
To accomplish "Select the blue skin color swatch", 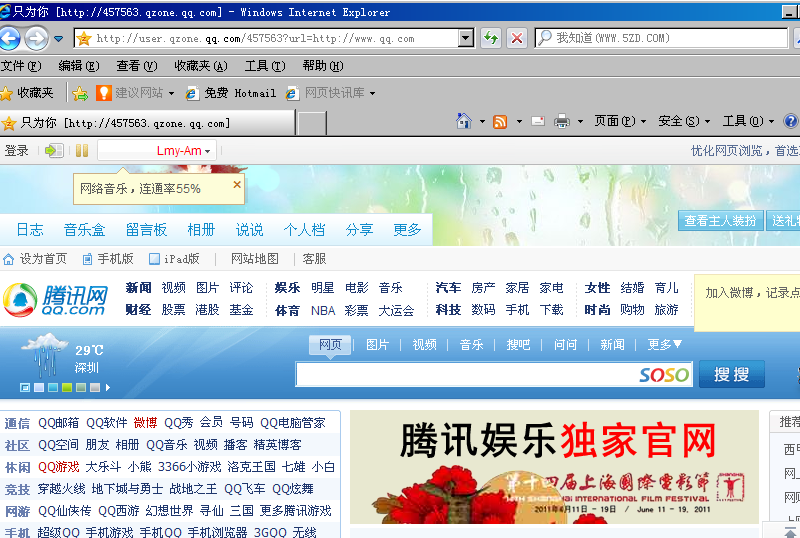I will pos(53,388).
